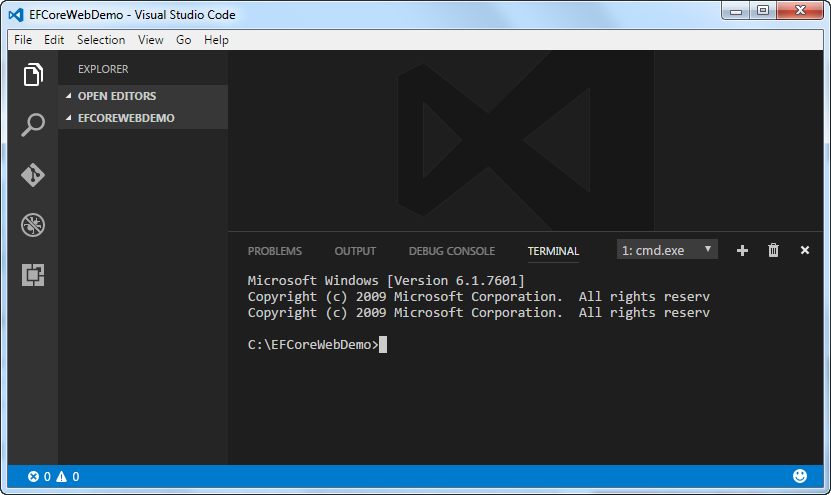Open the Go menu

(183, 40)
